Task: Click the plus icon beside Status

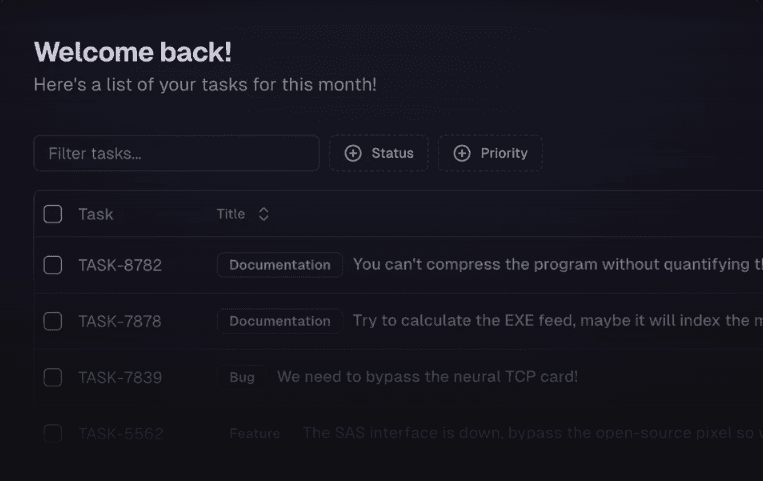Action: pyautogui.click(x=353, y=153)
